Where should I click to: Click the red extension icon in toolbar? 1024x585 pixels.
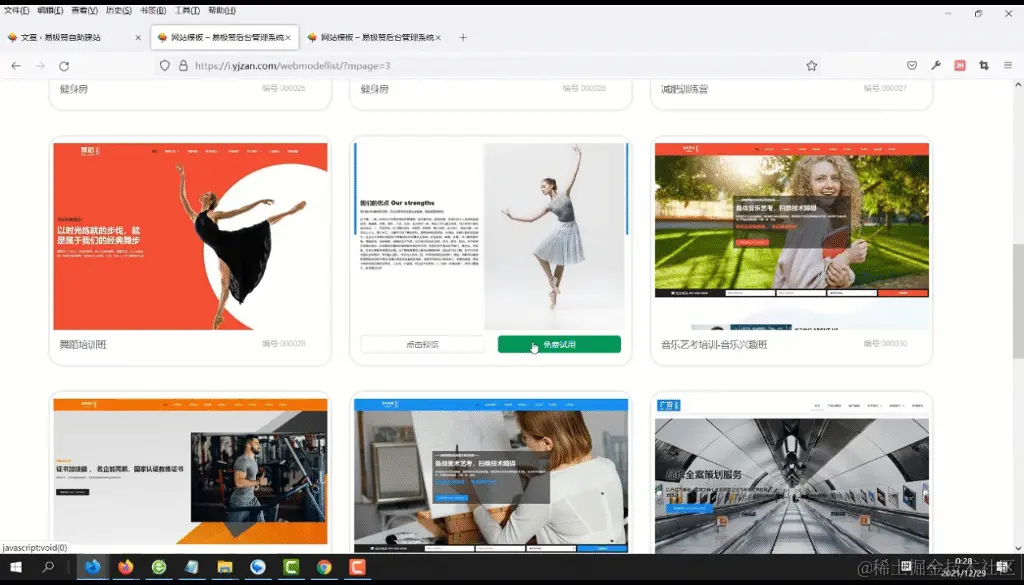pyautogui.click(x=960, y=65)
